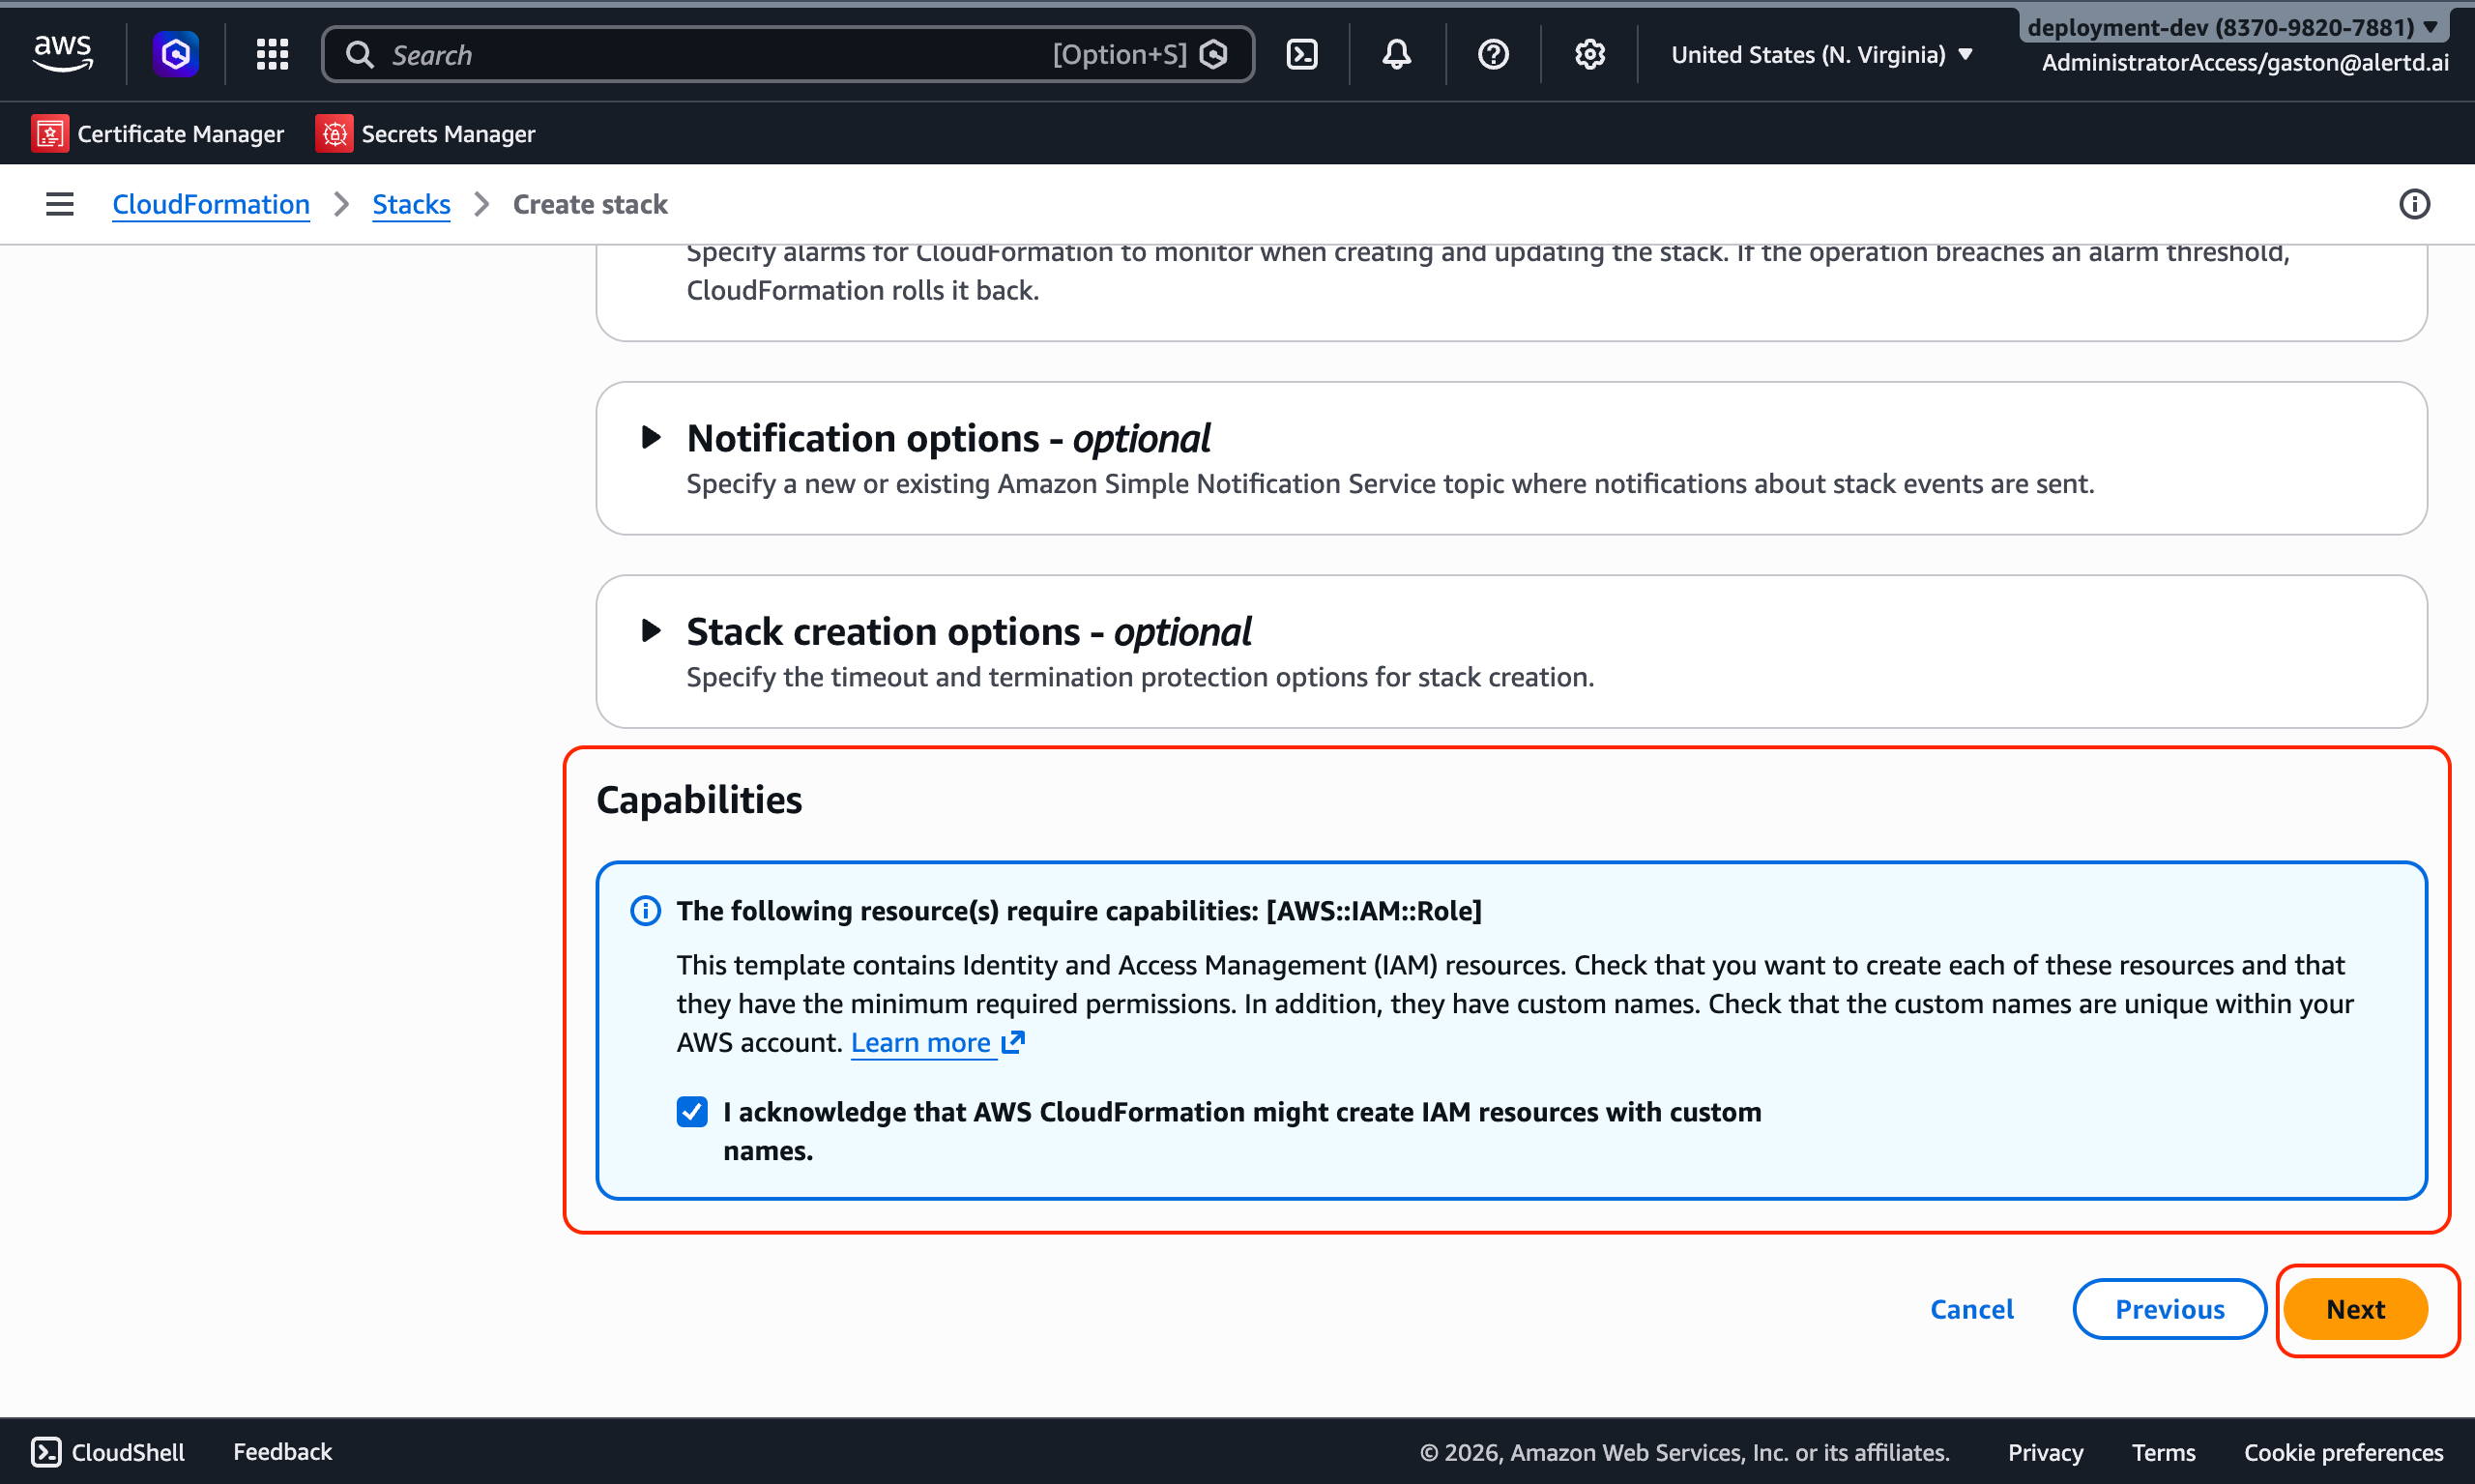Expand Stack creation options section

[651, 630]
